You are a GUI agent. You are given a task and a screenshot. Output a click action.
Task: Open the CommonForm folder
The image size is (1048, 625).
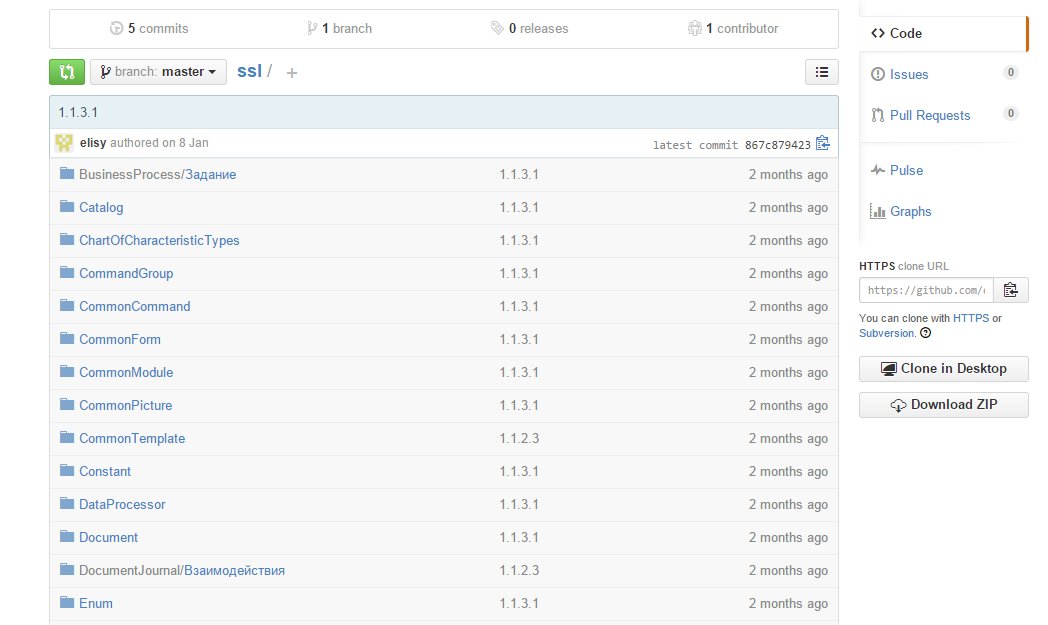[120, 340]
